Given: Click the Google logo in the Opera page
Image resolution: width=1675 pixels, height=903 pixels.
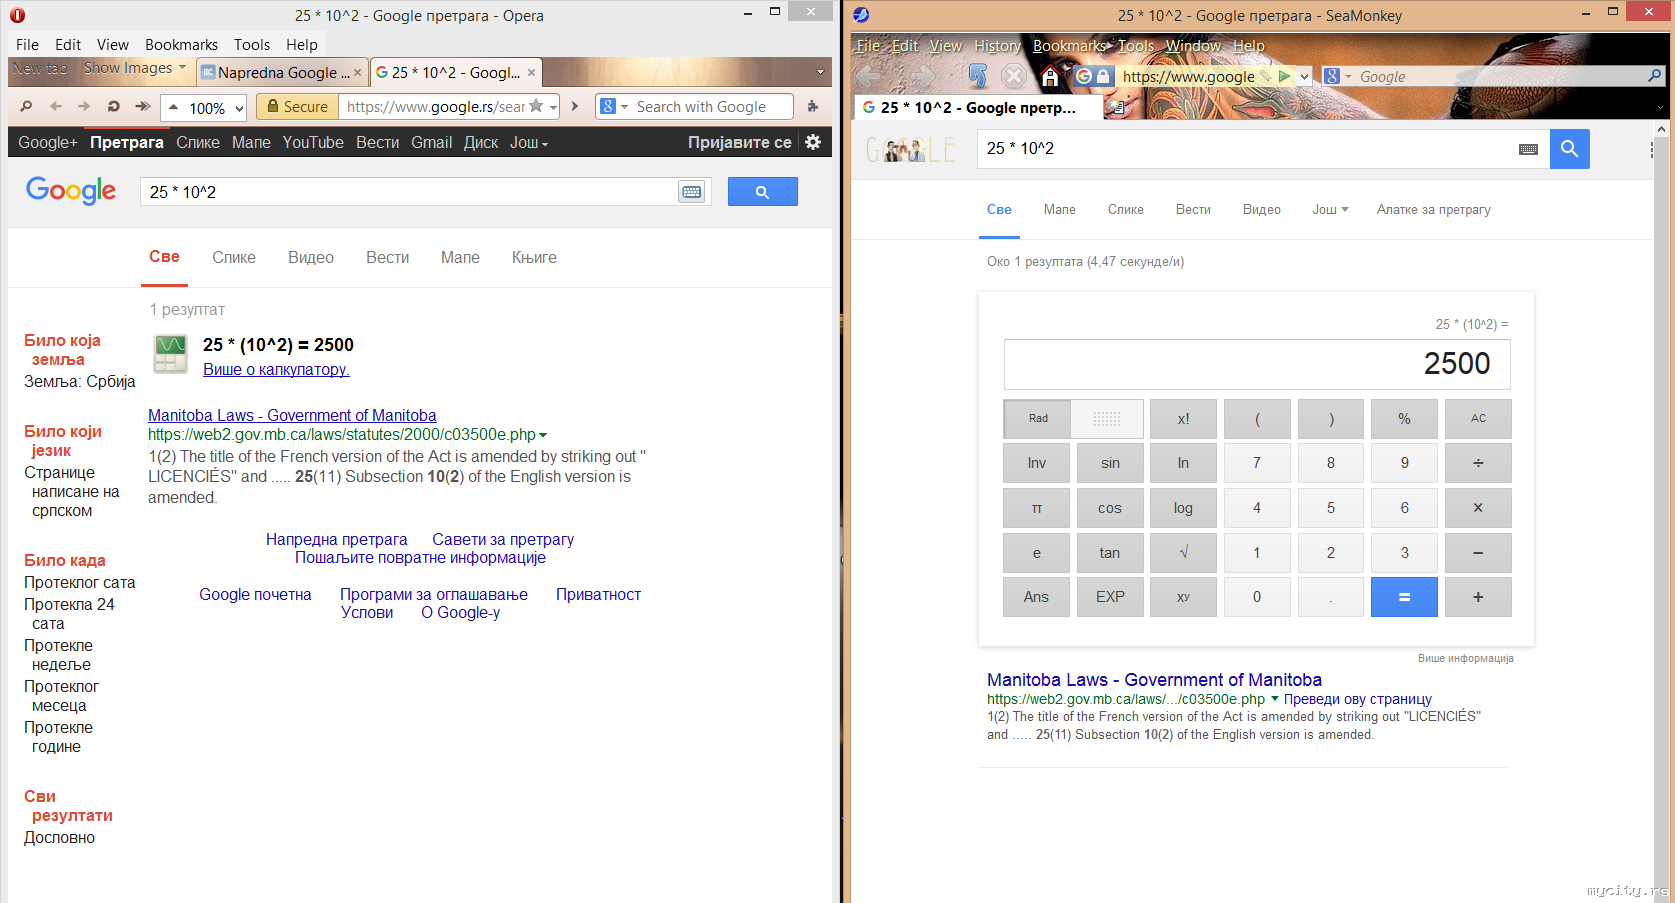Looking at the screenshot, I should [71, 190].
